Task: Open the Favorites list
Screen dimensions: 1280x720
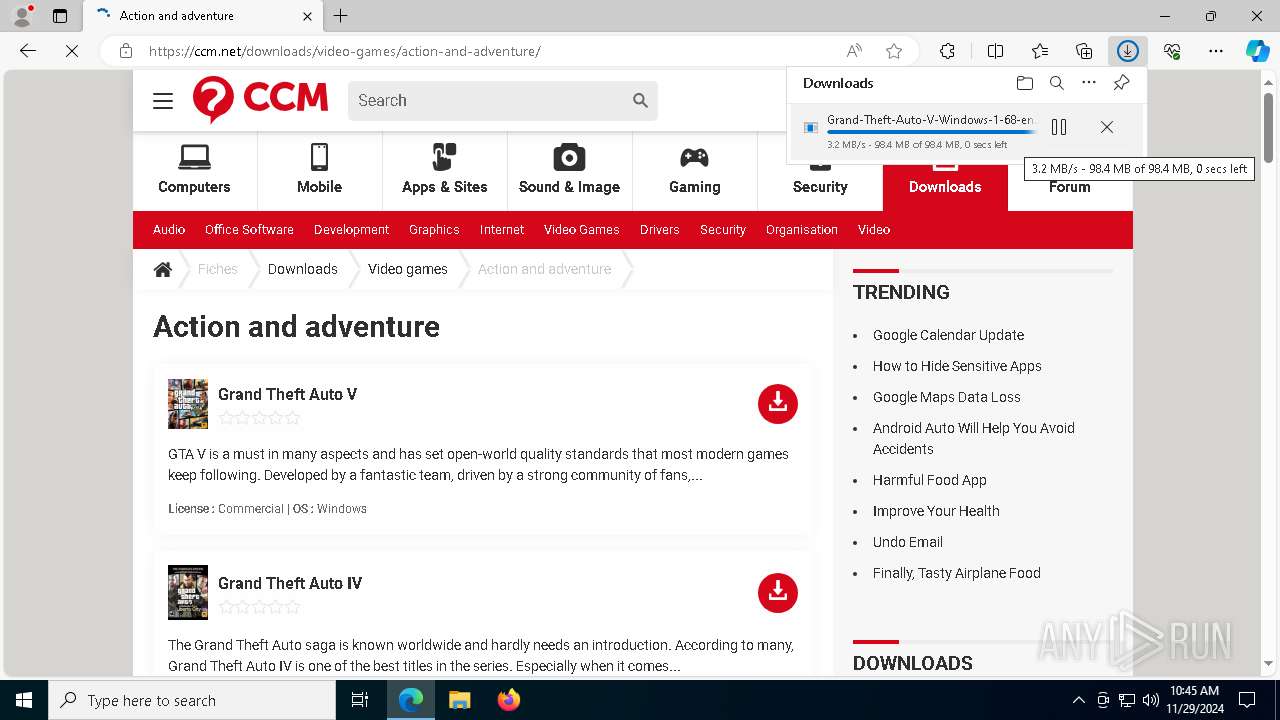Action: click(1040, 51)
